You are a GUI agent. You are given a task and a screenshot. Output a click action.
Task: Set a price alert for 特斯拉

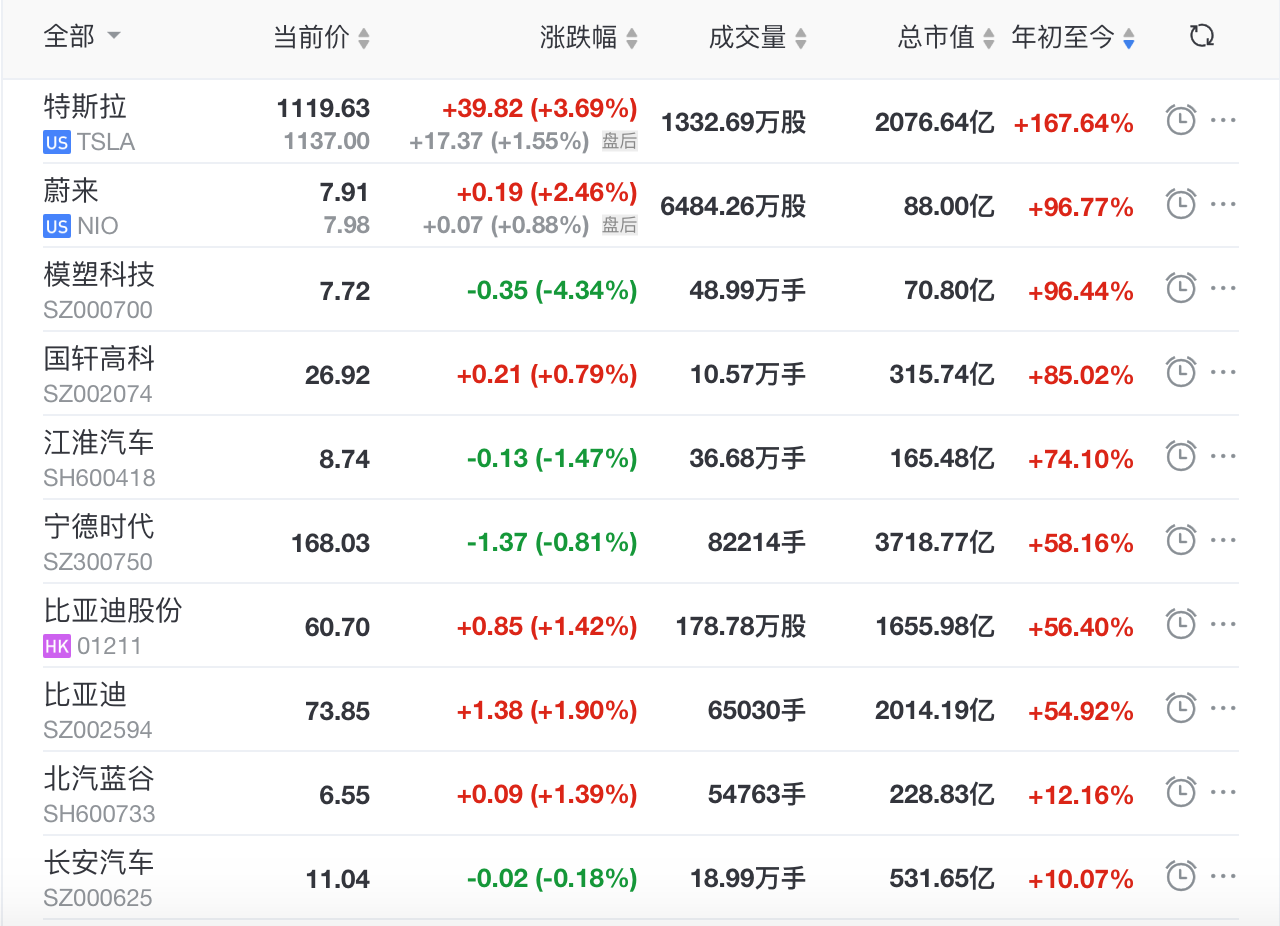point(1181,121)
